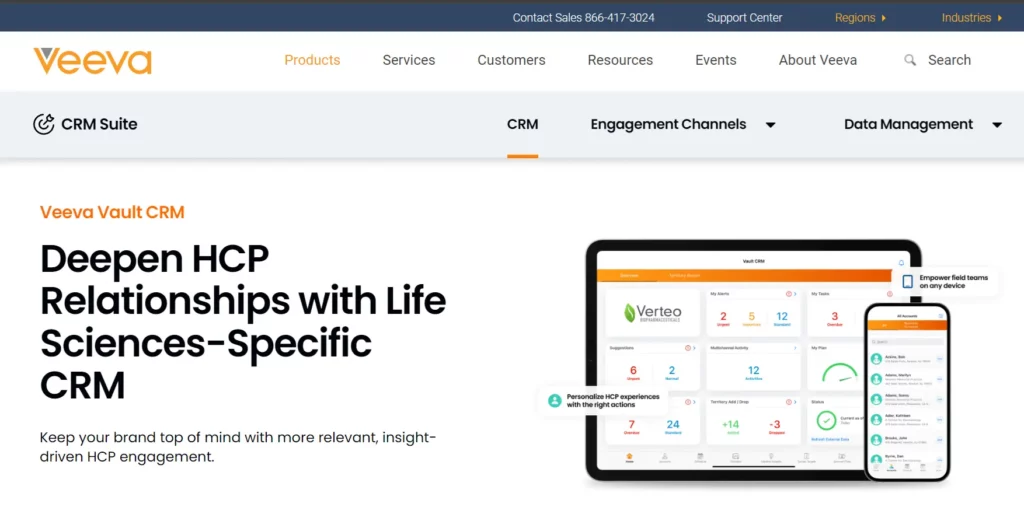Open the Events menu
The image size is (1024, 514).
716,60
